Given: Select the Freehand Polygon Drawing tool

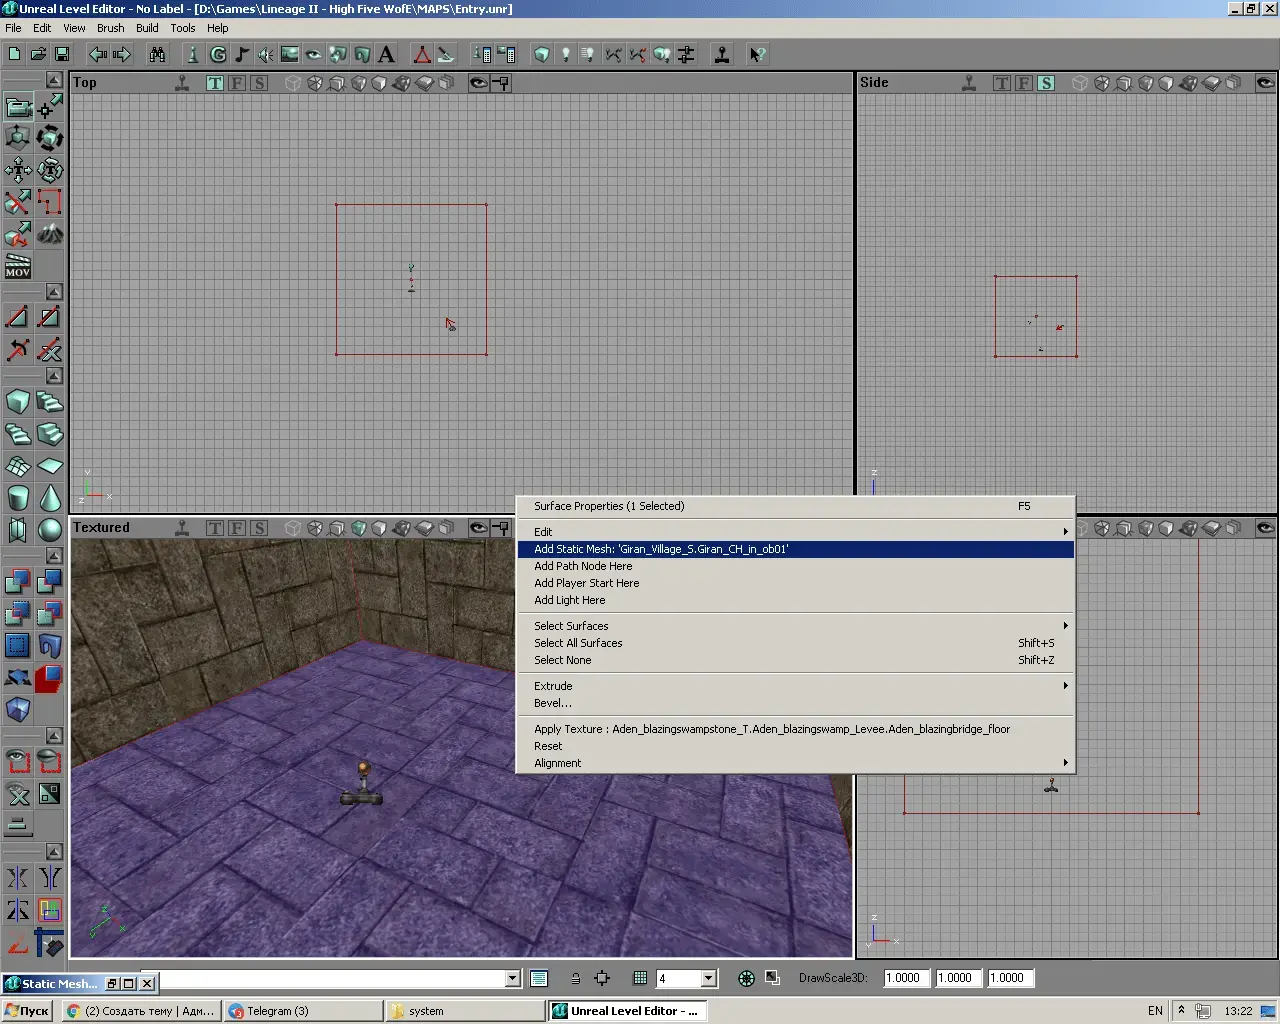Looking at the screenshot, I should [50, 202].
